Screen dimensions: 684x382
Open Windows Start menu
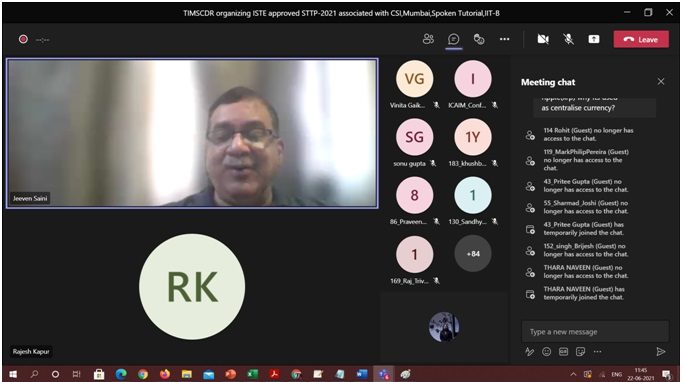[x=13, y=374]
